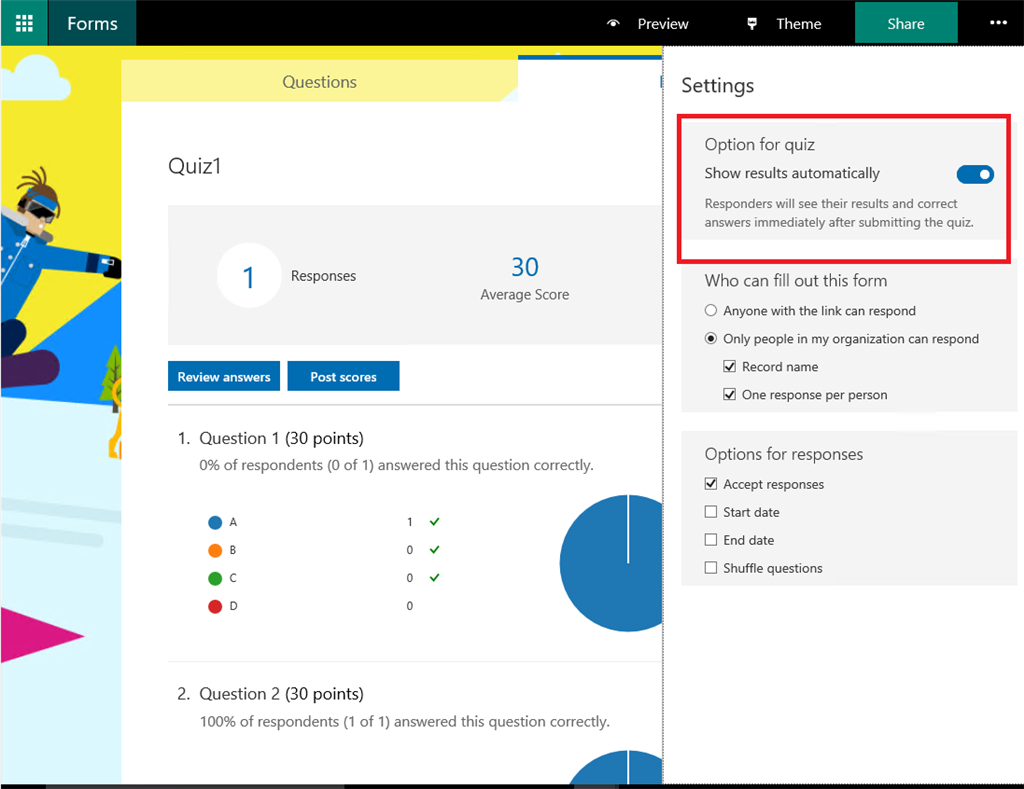Click the 'Responders will see their results' description

click(839, 213)
